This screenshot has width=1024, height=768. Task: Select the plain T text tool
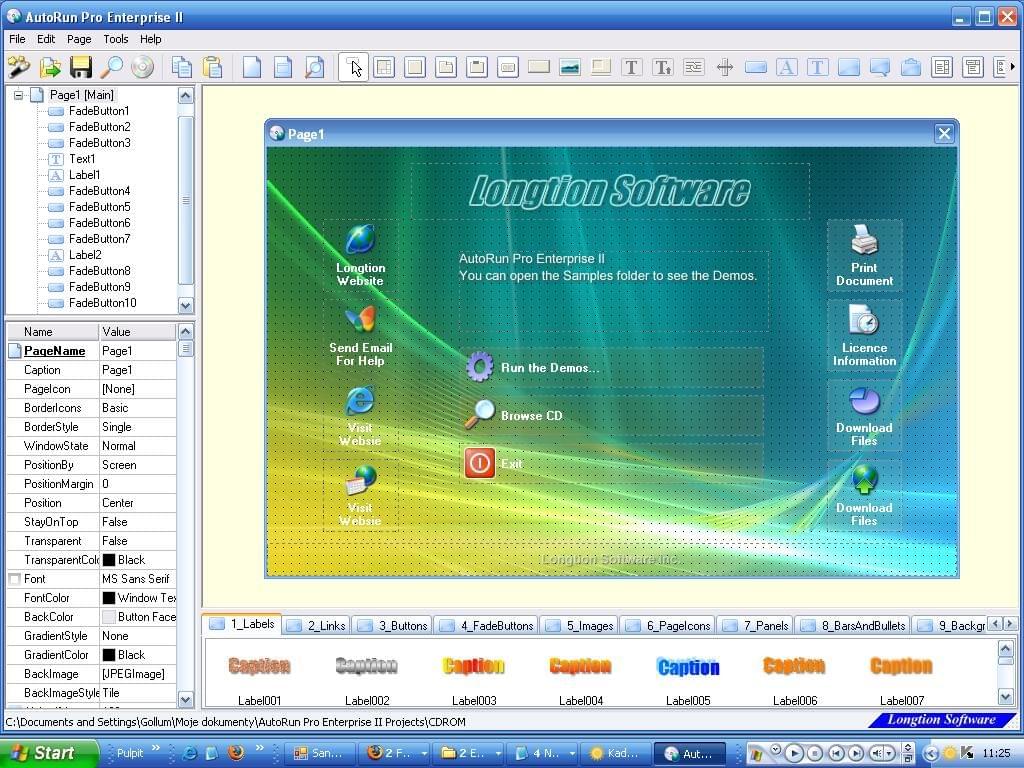coord(632,67)
